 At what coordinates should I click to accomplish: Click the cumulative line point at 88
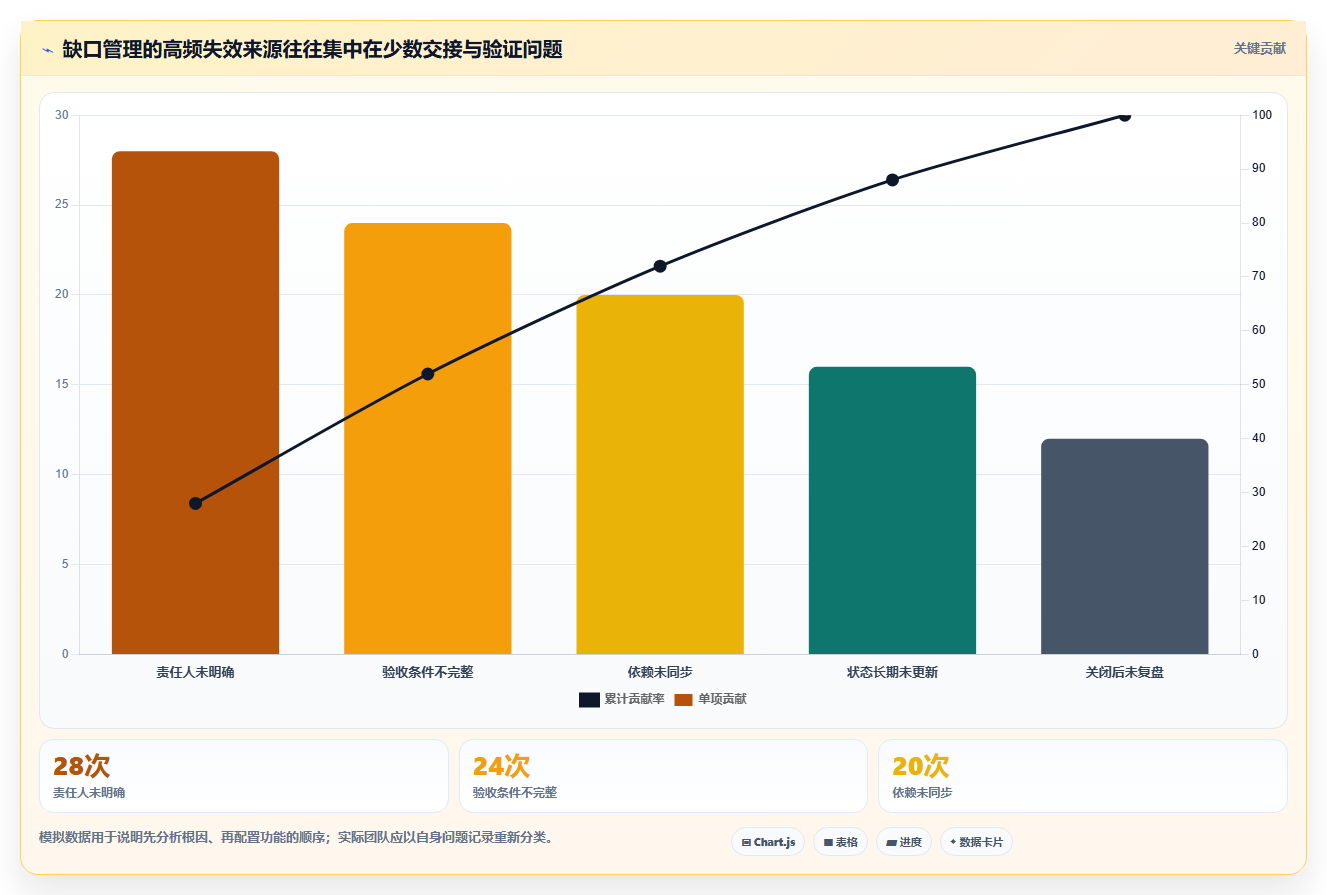(892, 180)
